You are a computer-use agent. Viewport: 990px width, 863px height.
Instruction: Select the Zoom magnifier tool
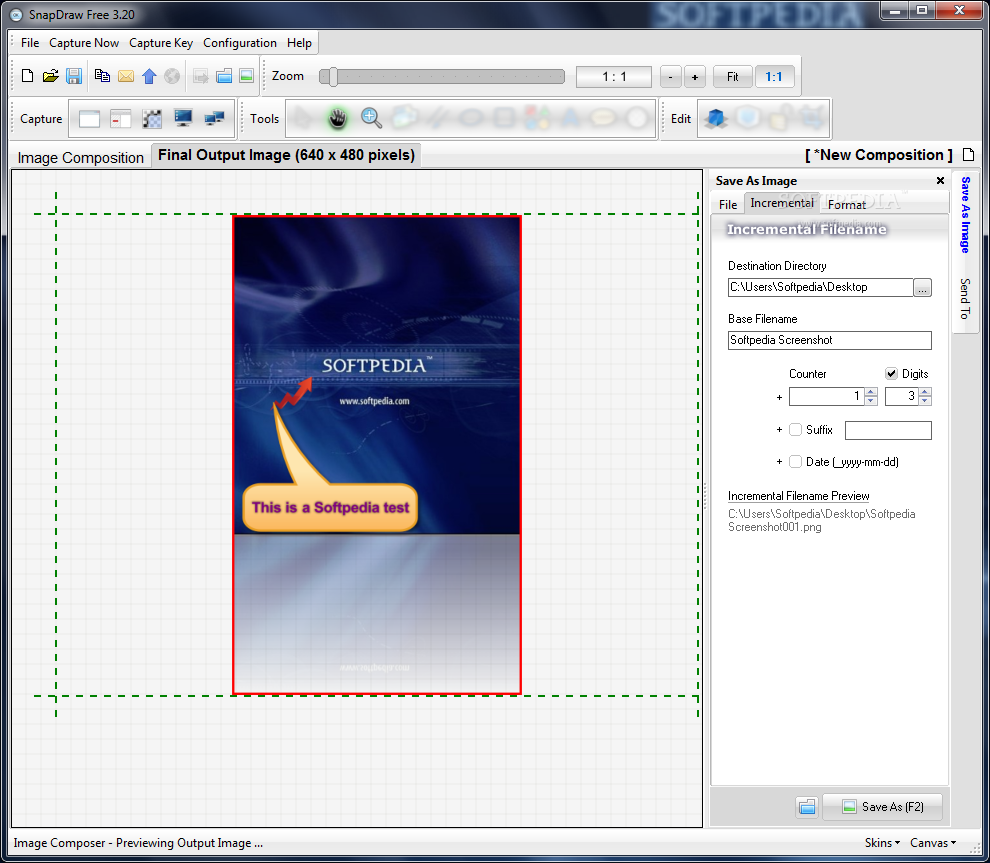[x=371, y=118]
